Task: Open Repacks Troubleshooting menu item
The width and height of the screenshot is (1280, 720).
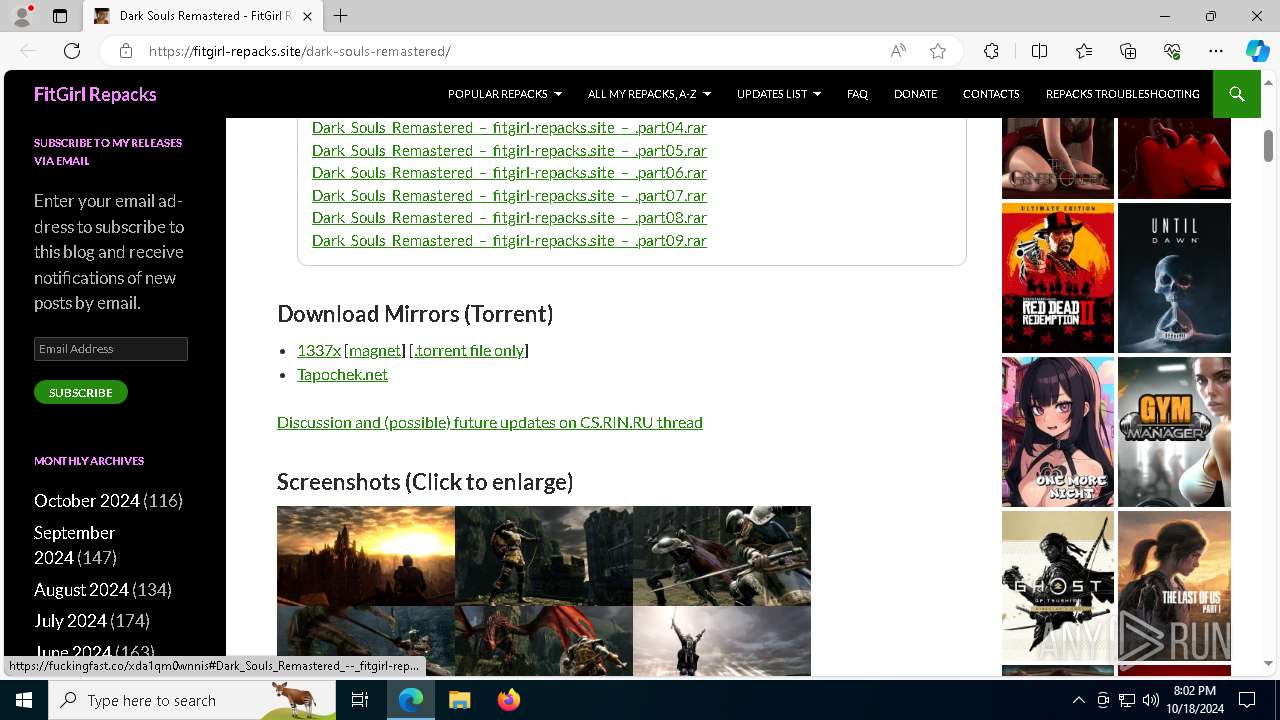Action: coord(1122,94)
